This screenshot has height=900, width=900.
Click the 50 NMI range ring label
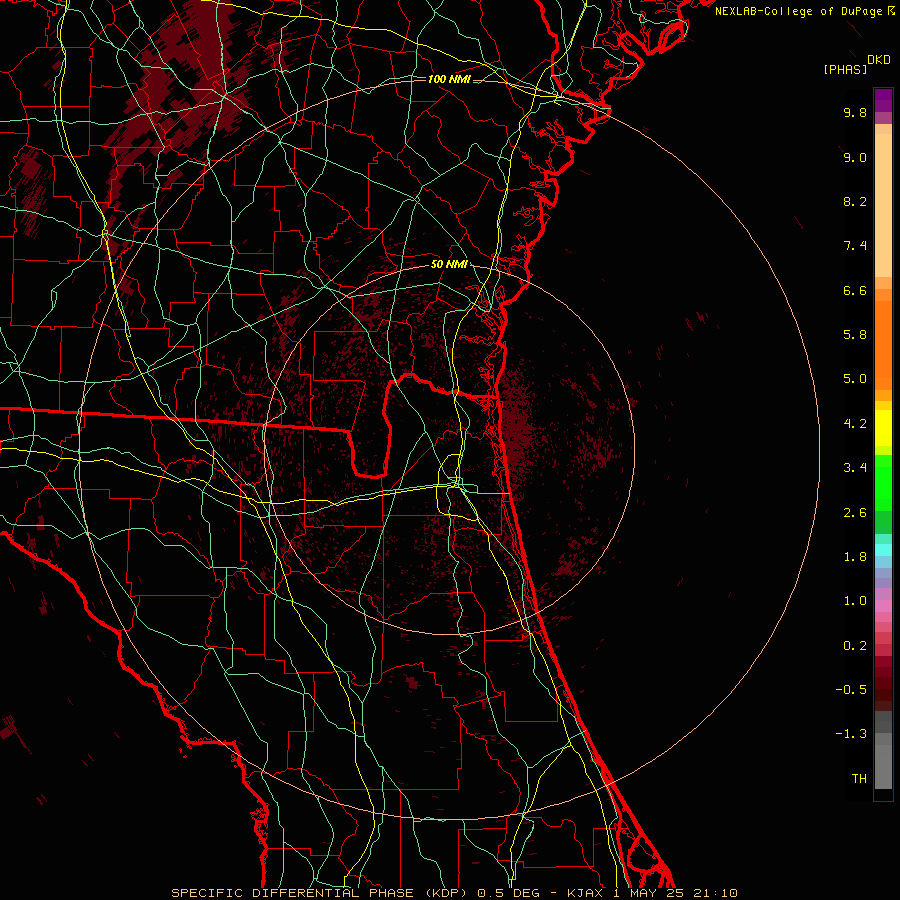(449, 264)
